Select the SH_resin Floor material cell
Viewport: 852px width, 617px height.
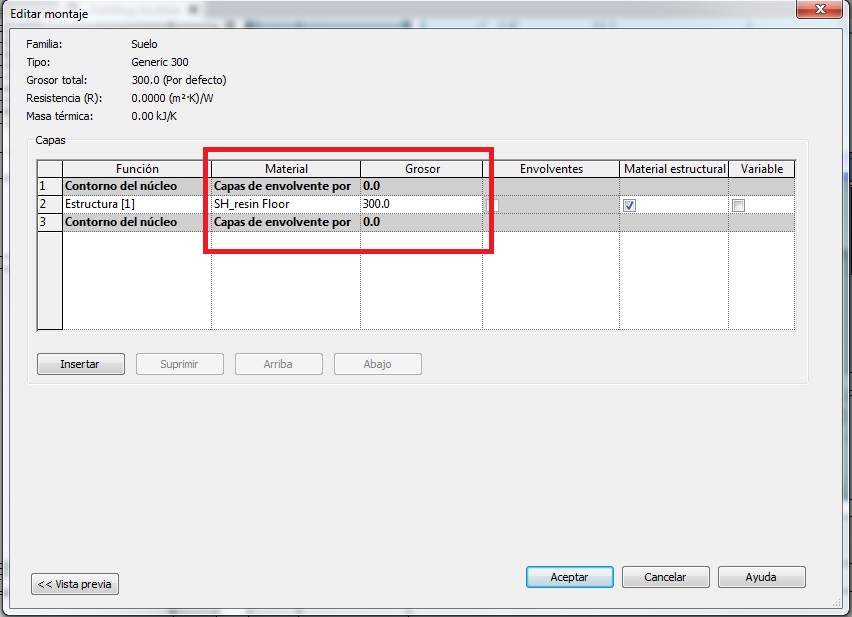point(285,204)
